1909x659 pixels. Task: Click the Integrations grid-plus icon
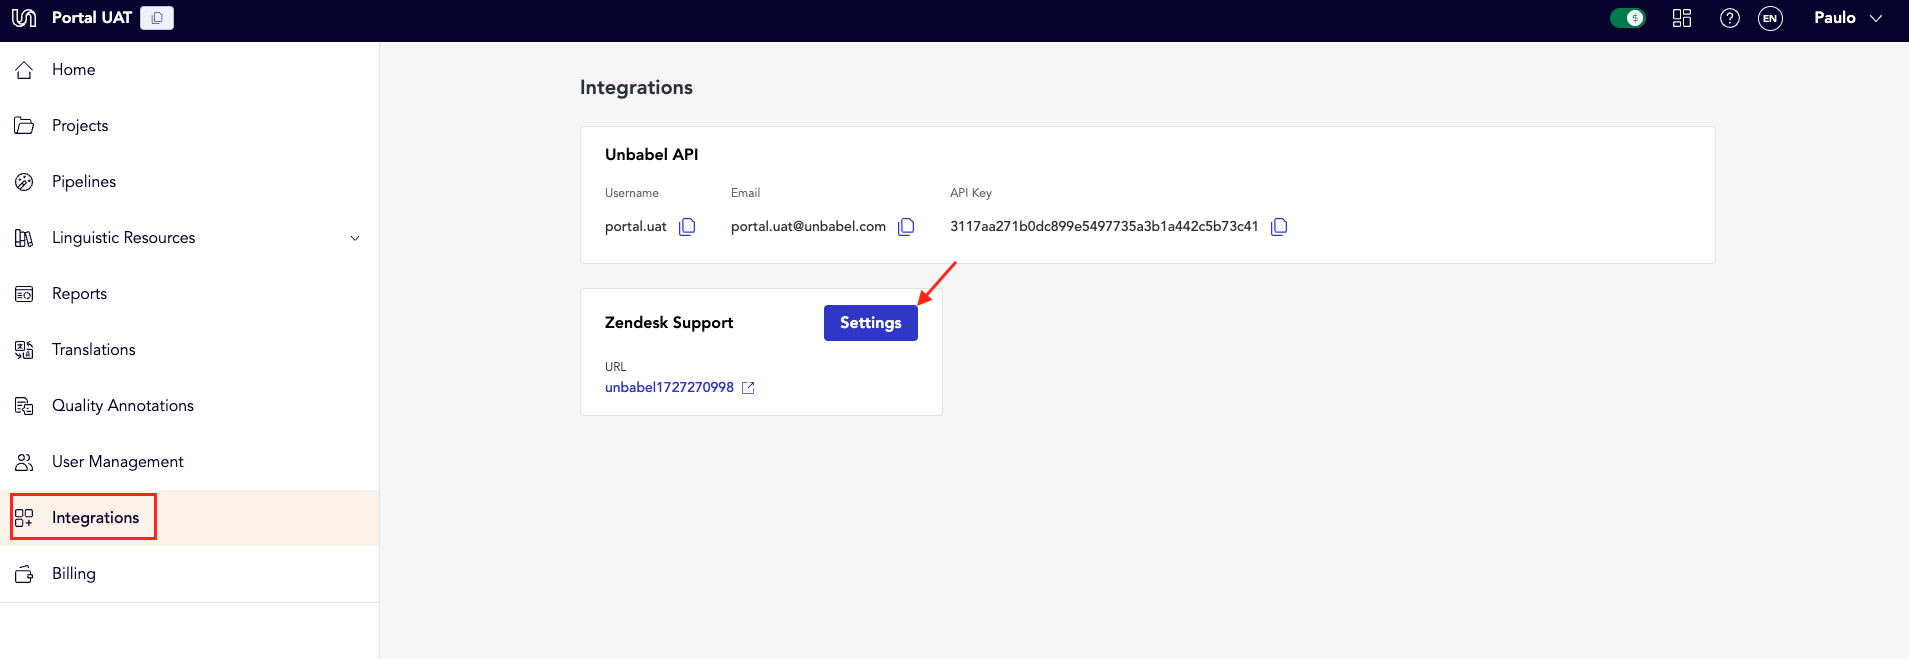pyautogui.click(x=24, y=518)
